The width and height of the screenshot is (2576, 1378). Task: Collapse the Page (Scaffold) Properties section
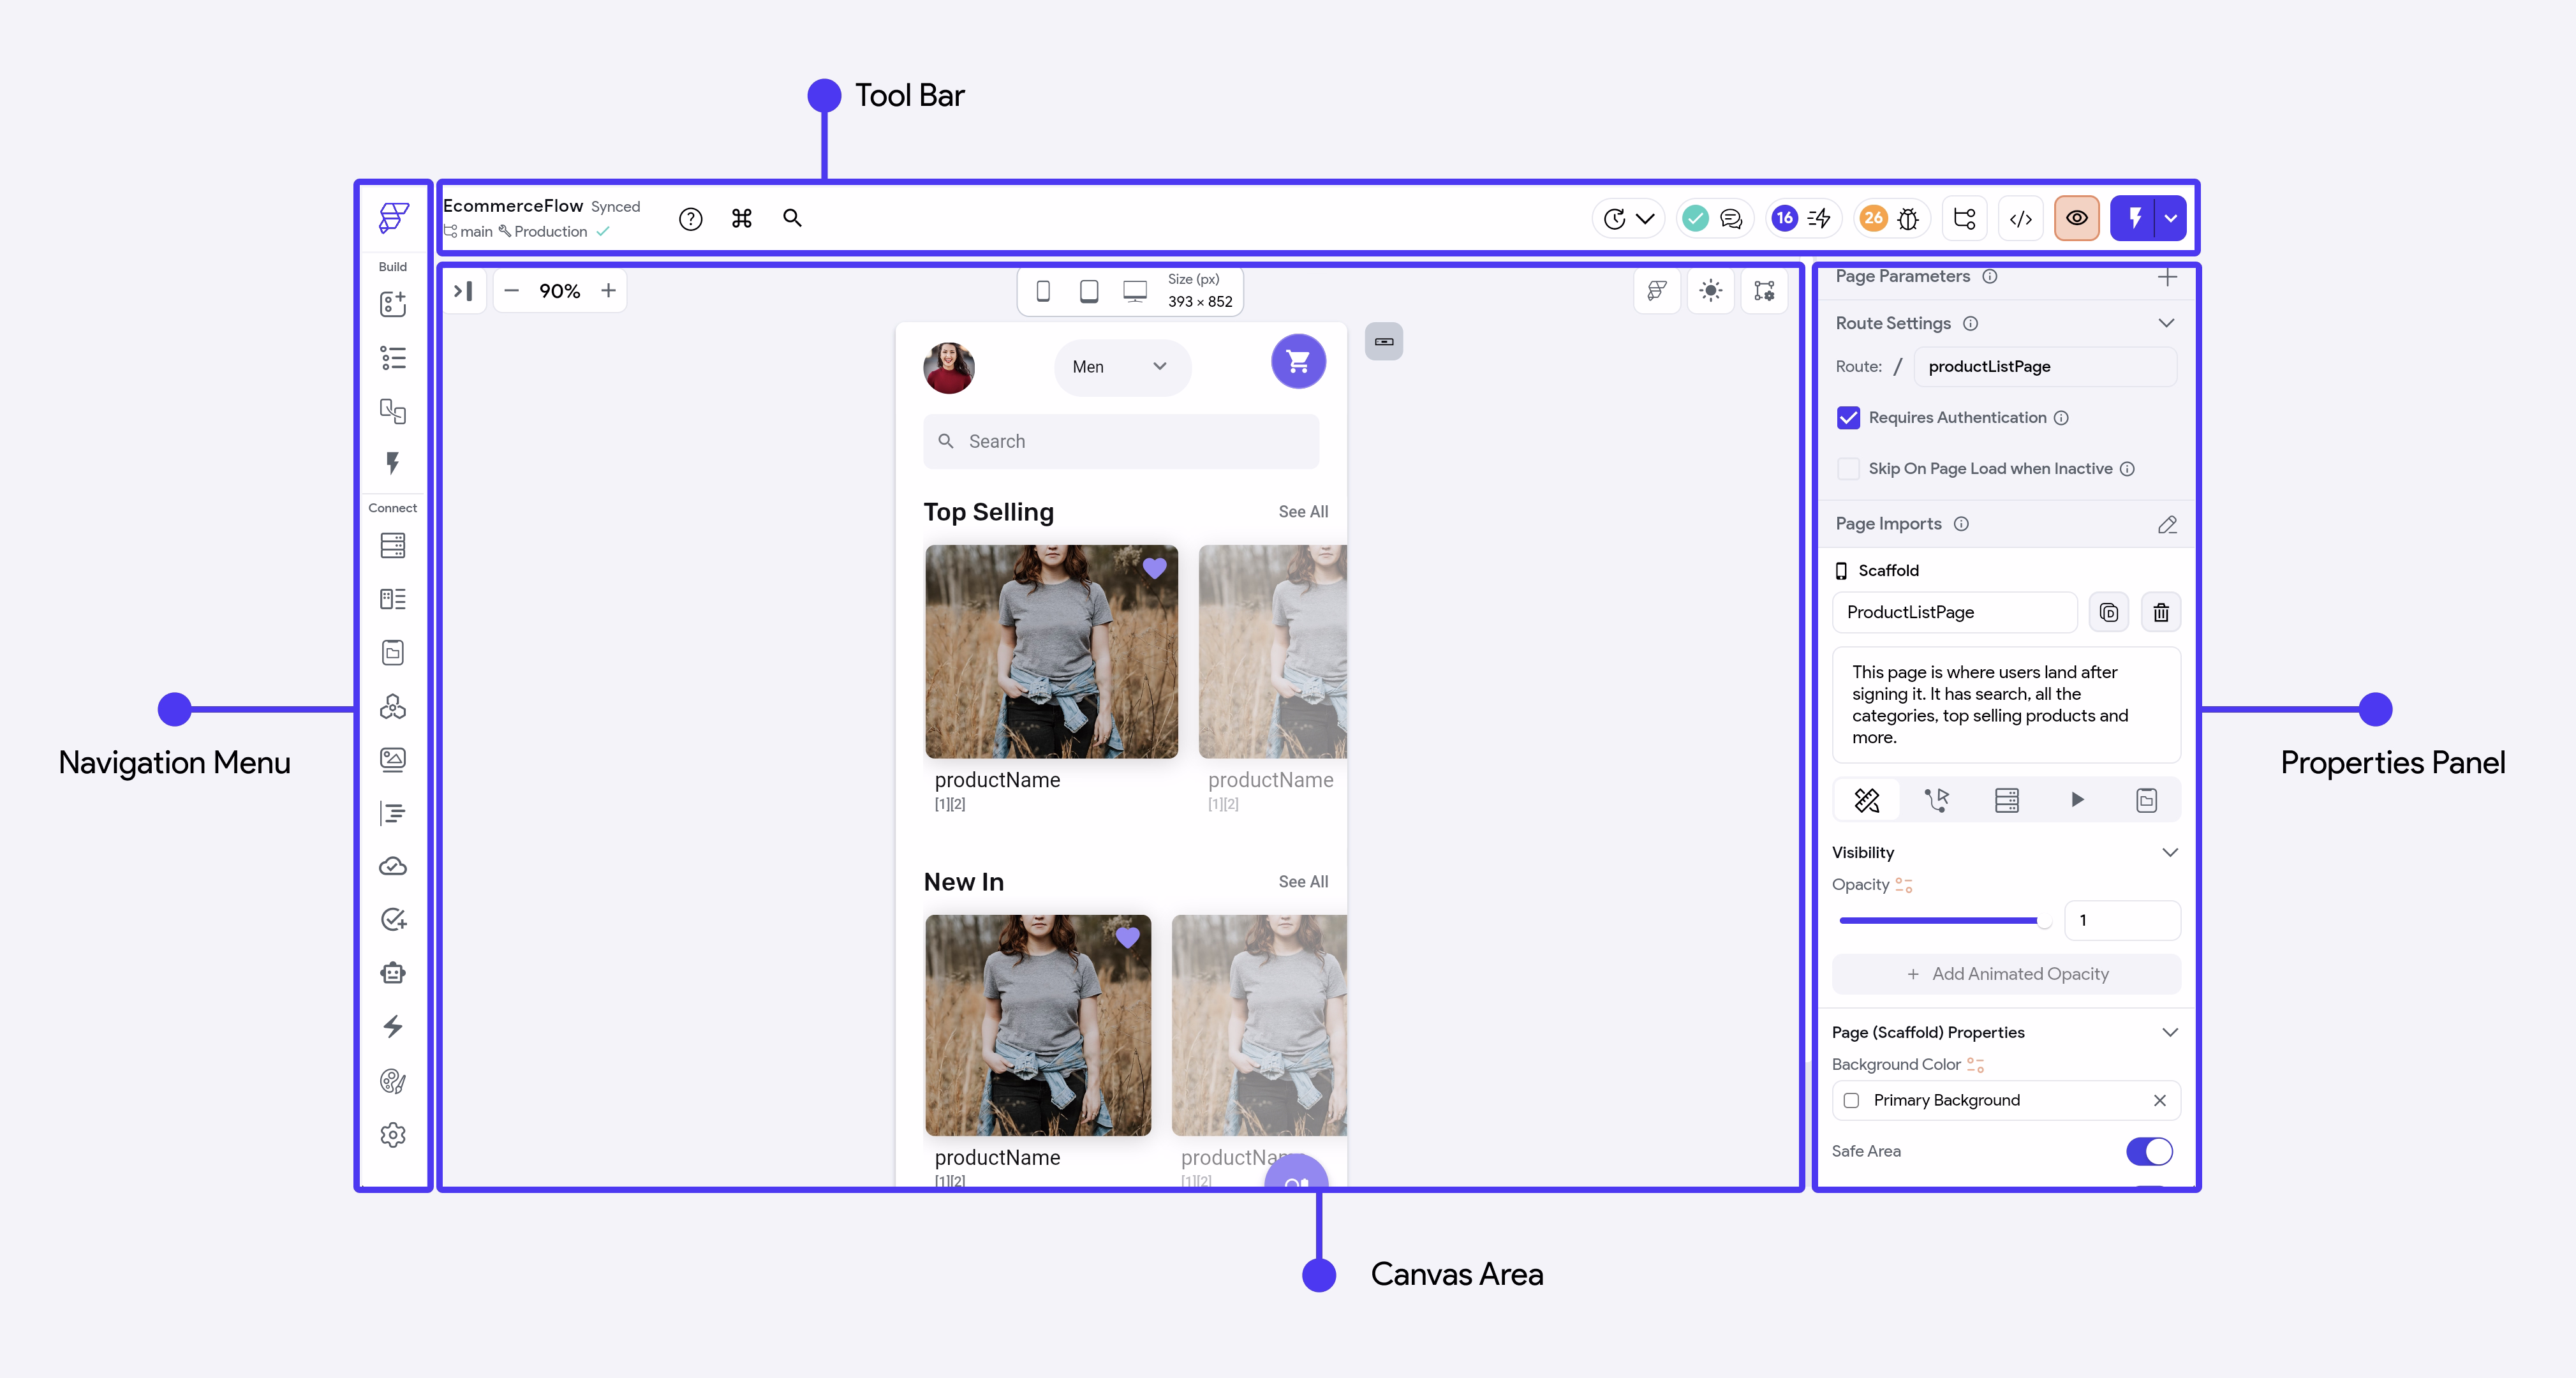[2169, 1033]
